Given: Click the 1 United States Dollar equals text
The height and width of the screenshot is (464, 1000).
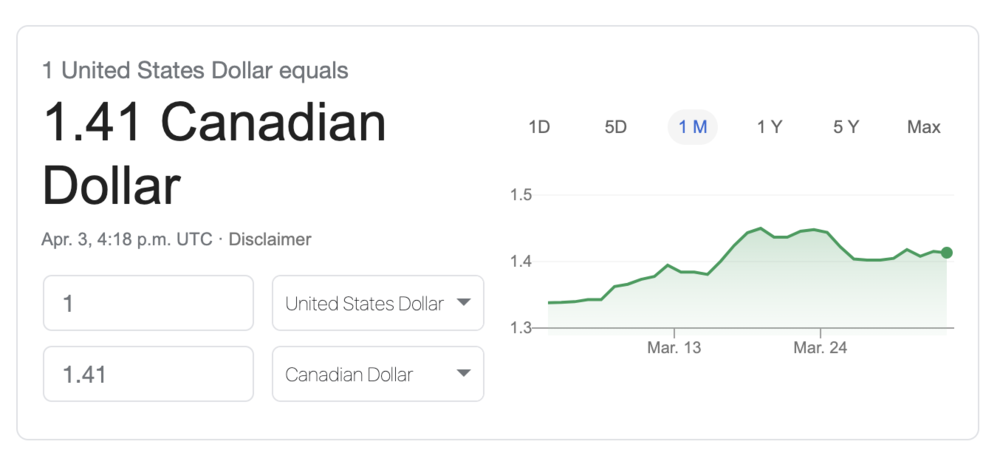Looking at the screenshot, I should (195, 71).
